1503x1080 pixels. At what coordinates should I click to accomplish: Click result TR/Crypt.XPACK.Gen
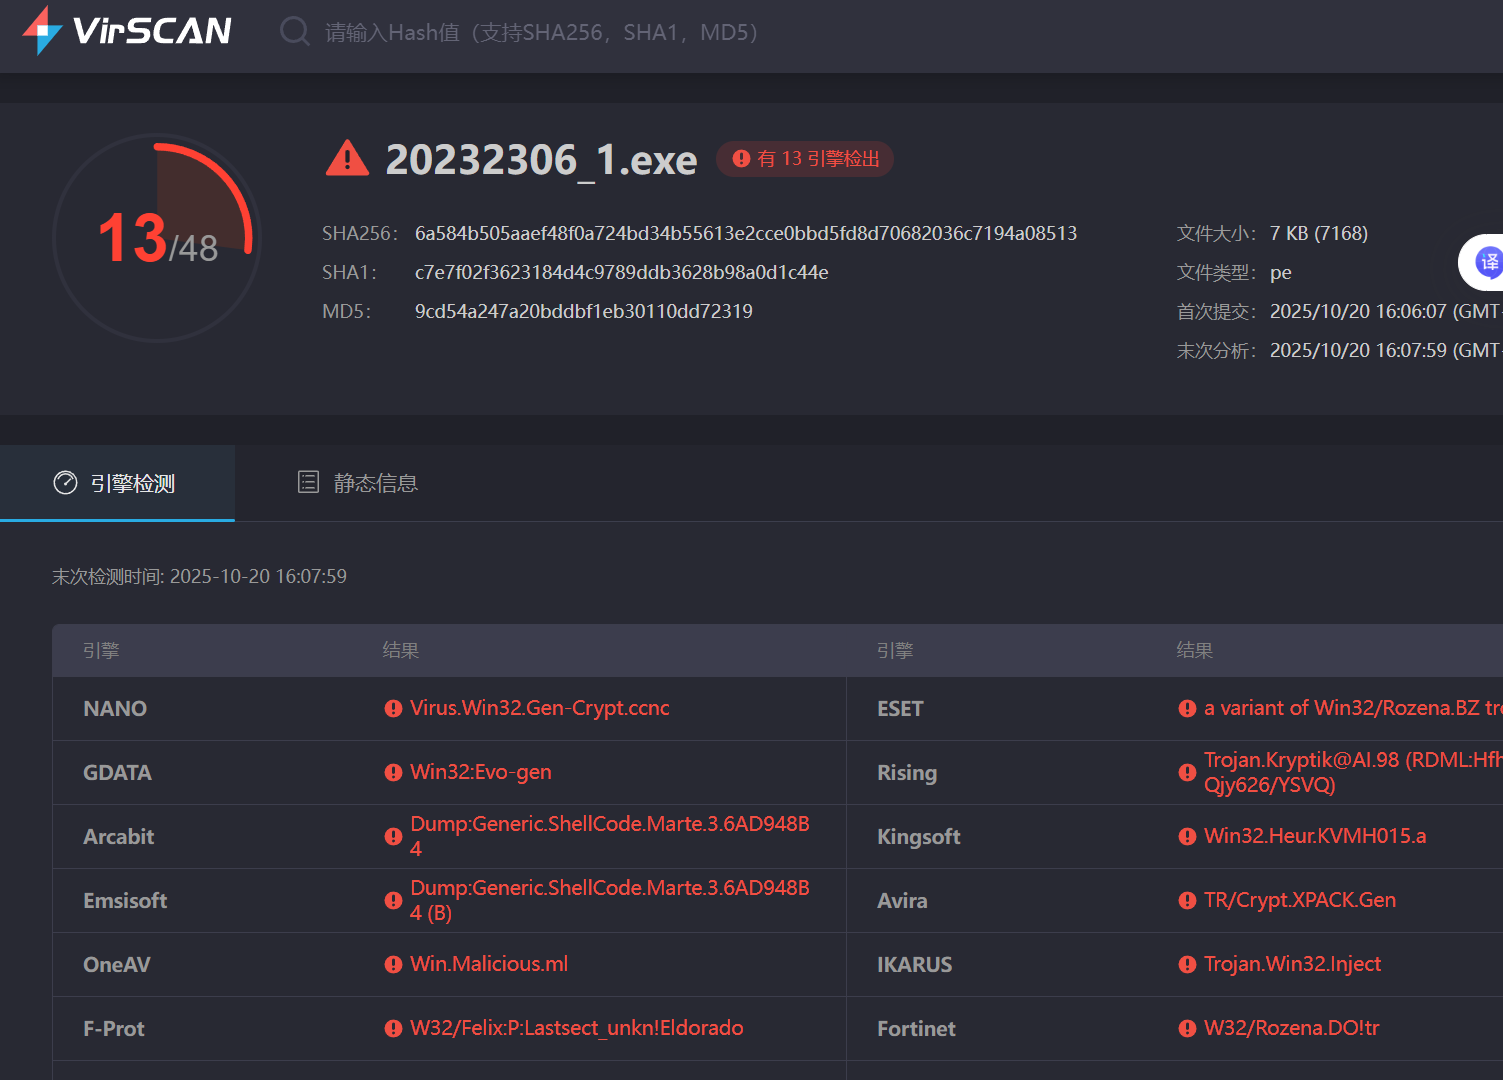click(x=1300, y=900)
